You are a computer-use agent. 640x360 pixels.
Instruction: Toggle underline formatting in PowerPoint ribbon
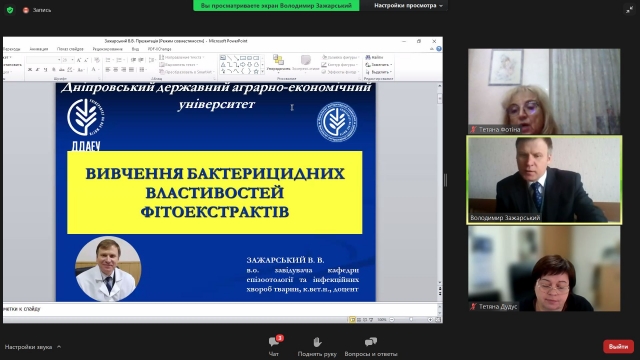click(x=45, y=70)
